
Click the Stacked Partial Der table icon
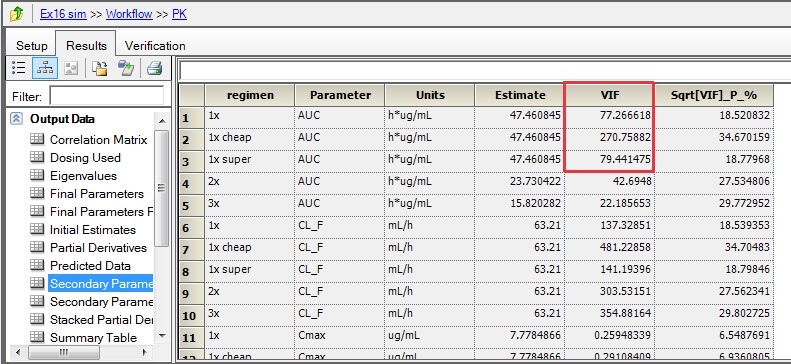(37, 319)
